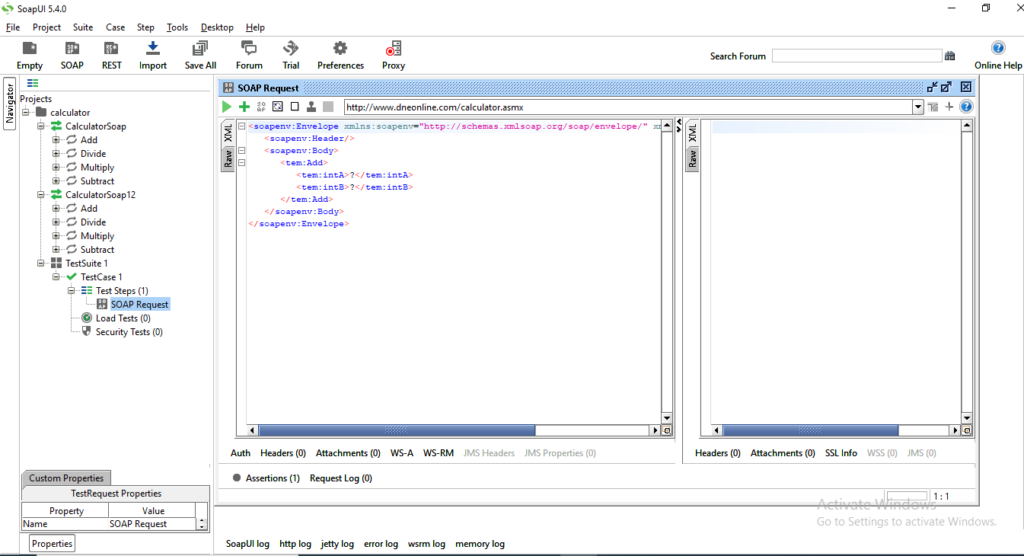Click the Import project icon
Viewport: 1024px width, 556px height.
click(x=152, y=49)
